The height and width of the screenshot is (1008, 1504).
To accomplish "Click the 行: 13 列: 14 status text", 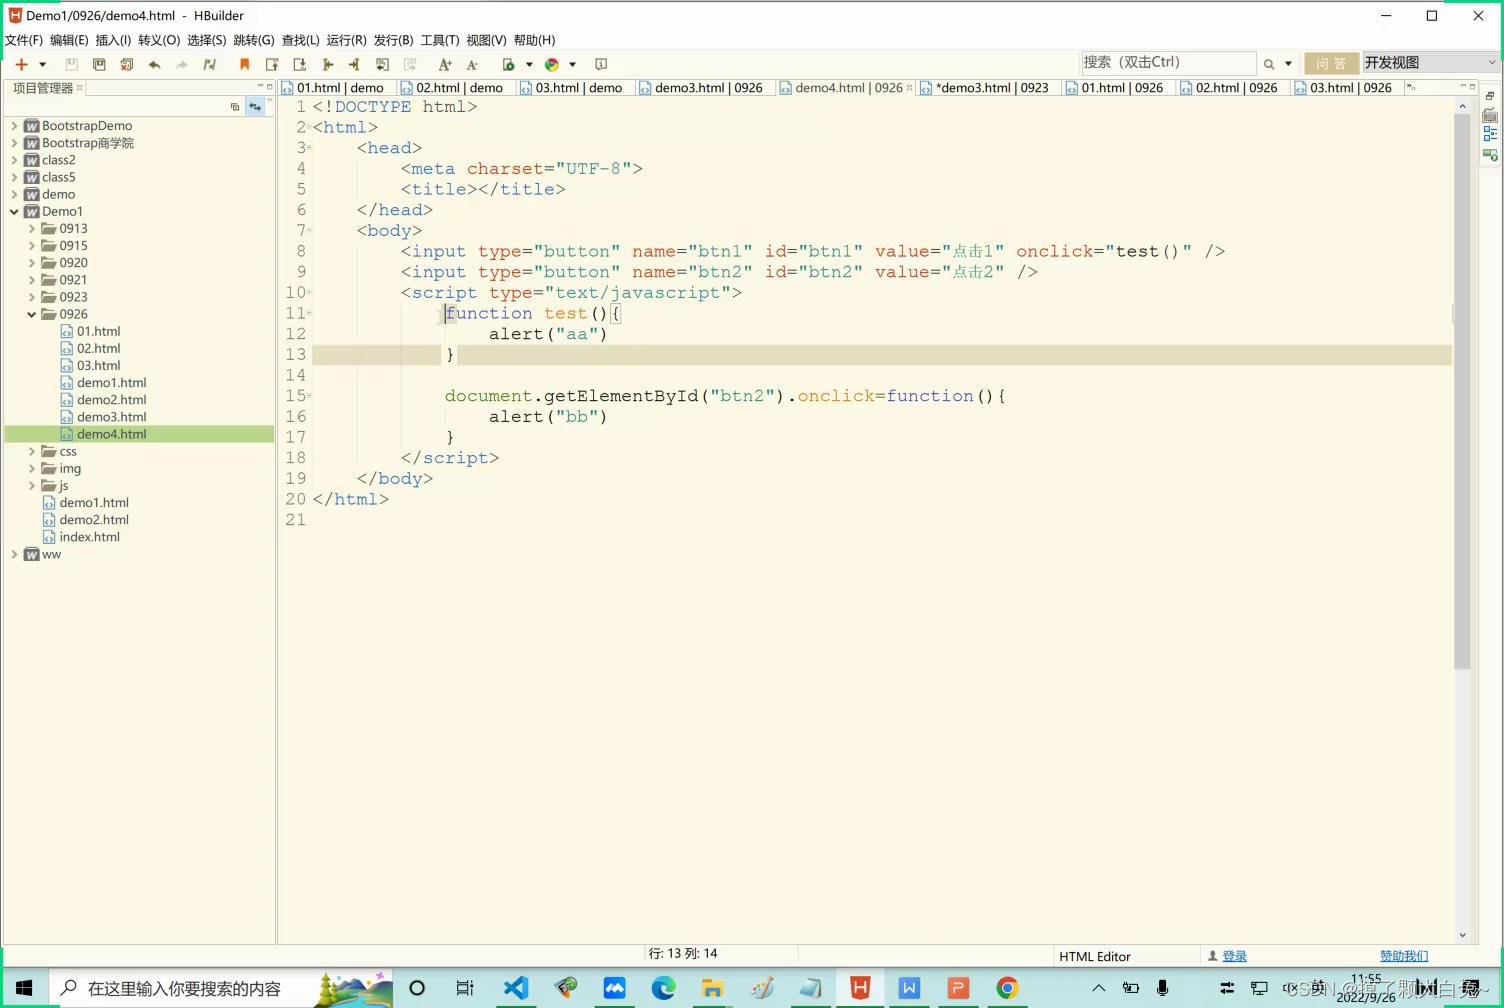I will point(683,954).
